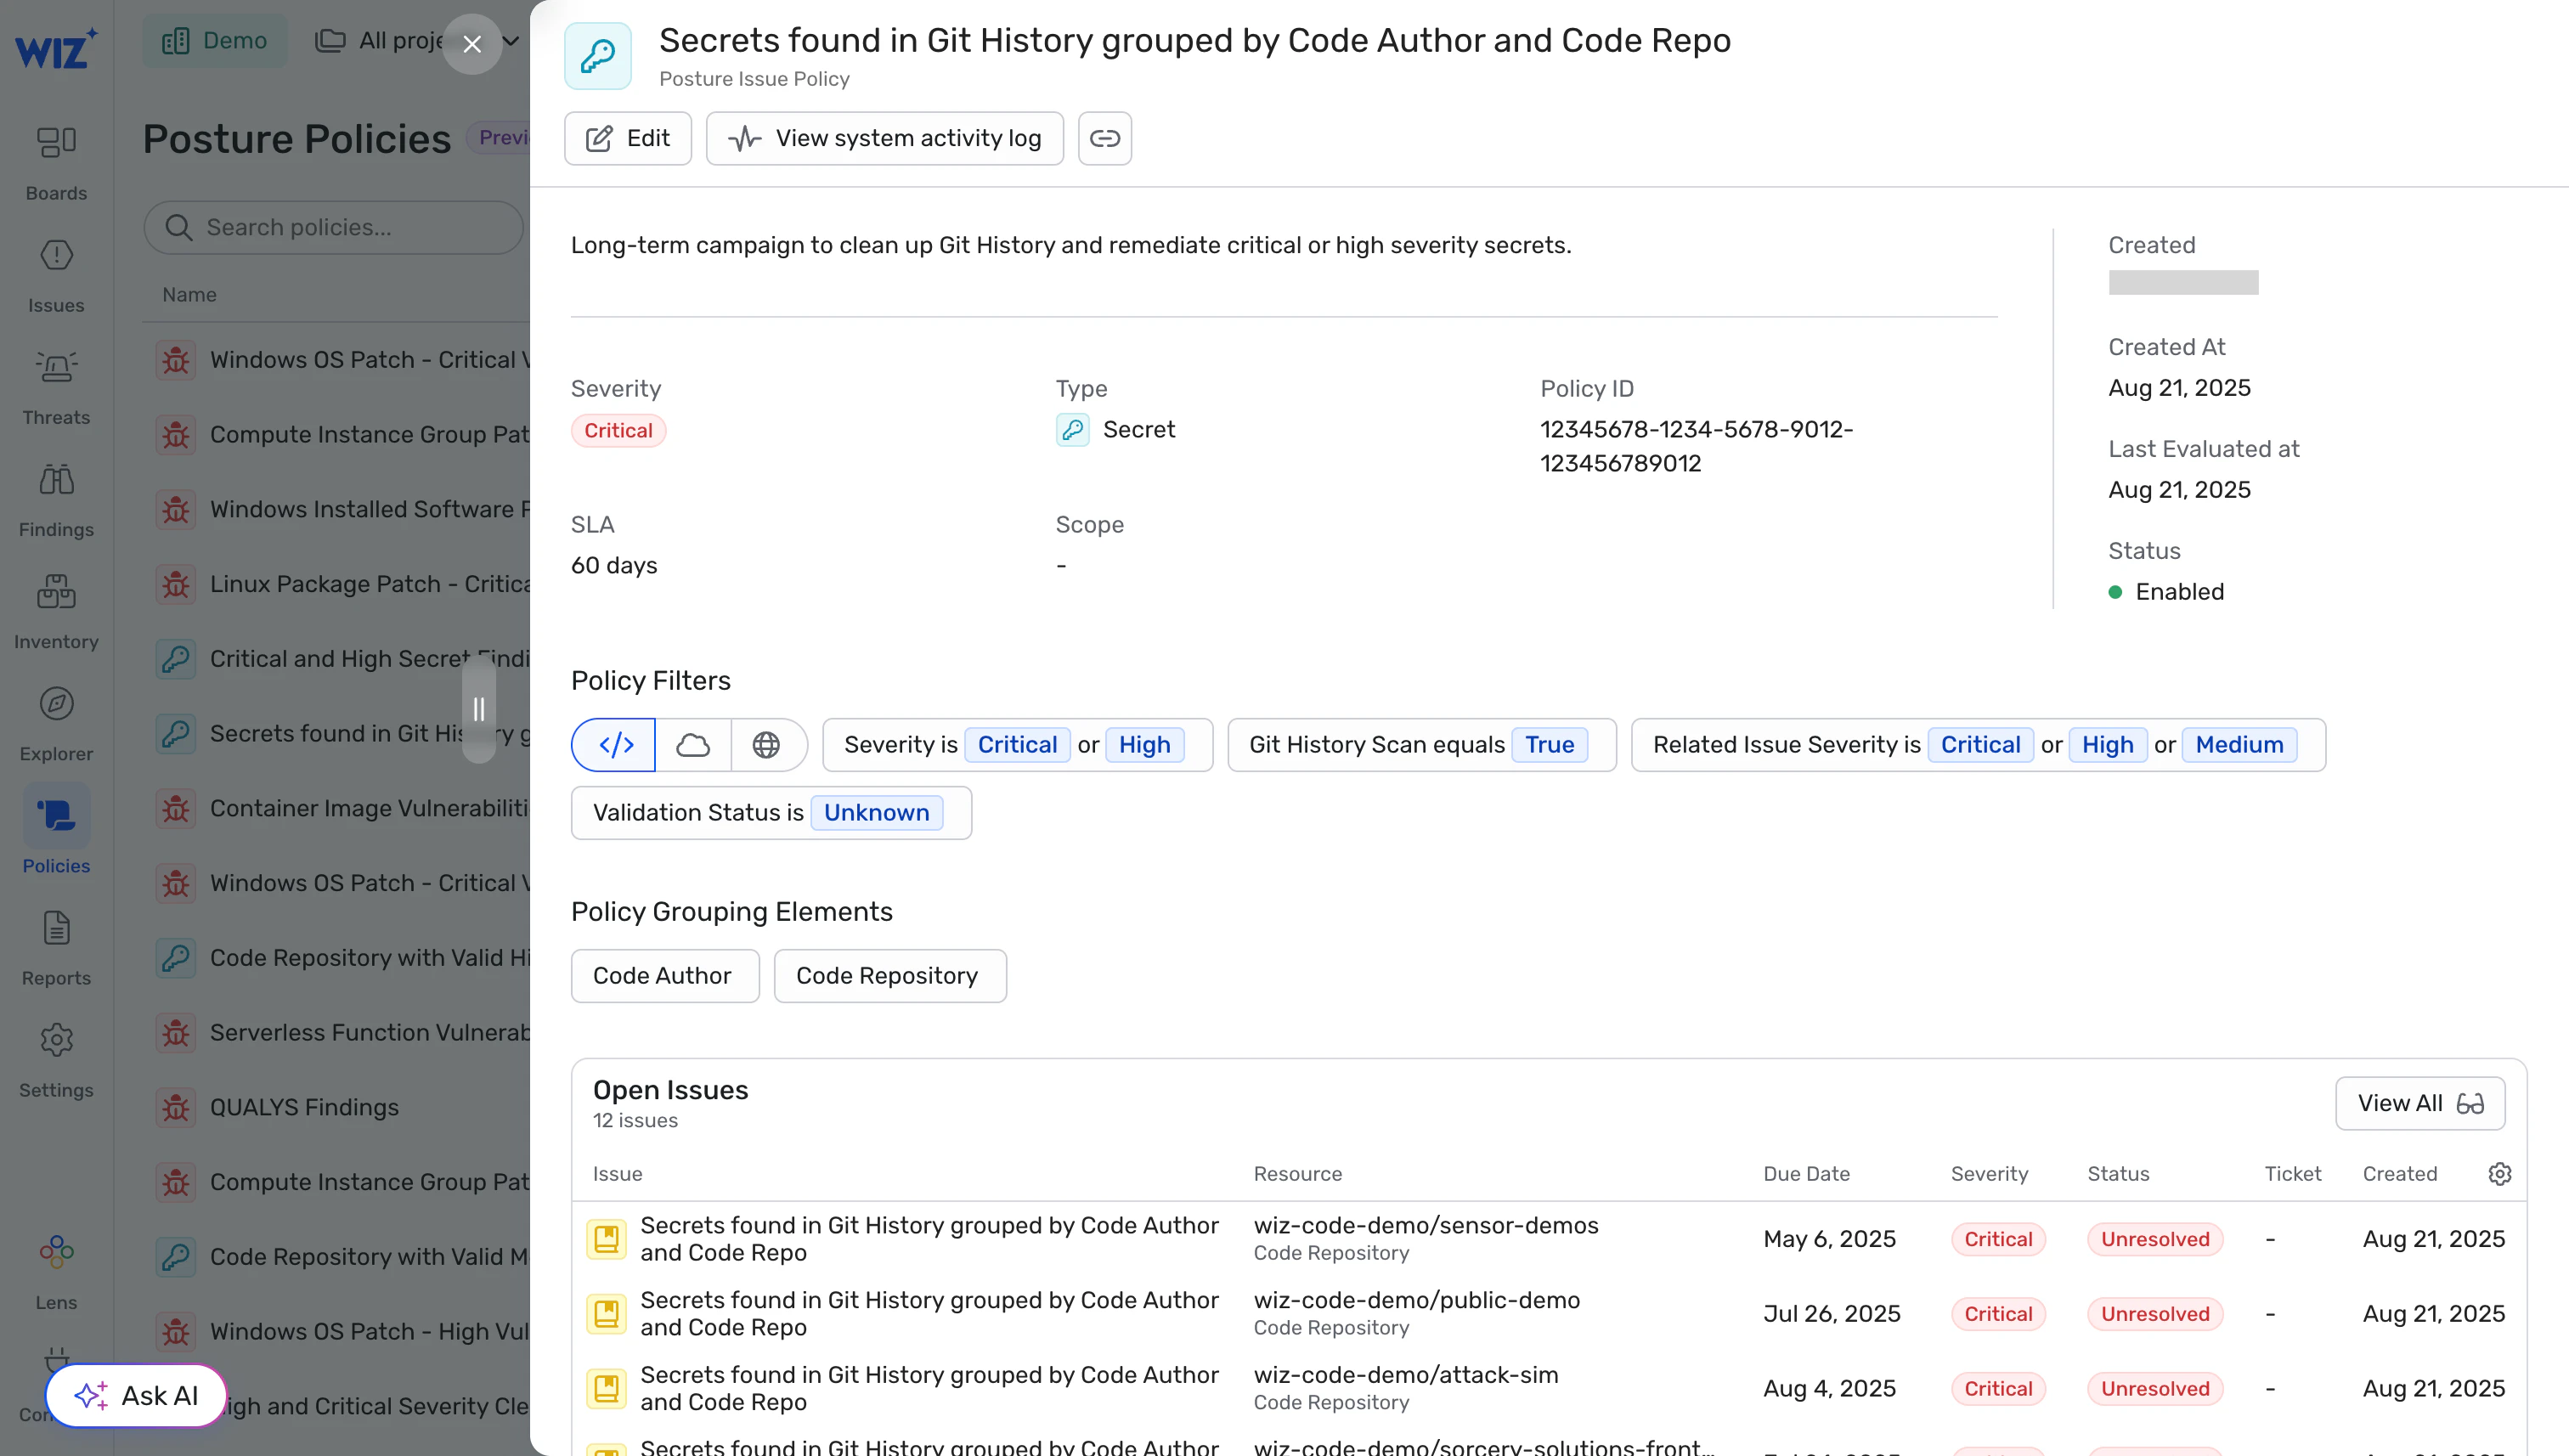Click Validation Status is Unknown filter
Viewport: 2569px width, 1456px height.
coord(771,812)
